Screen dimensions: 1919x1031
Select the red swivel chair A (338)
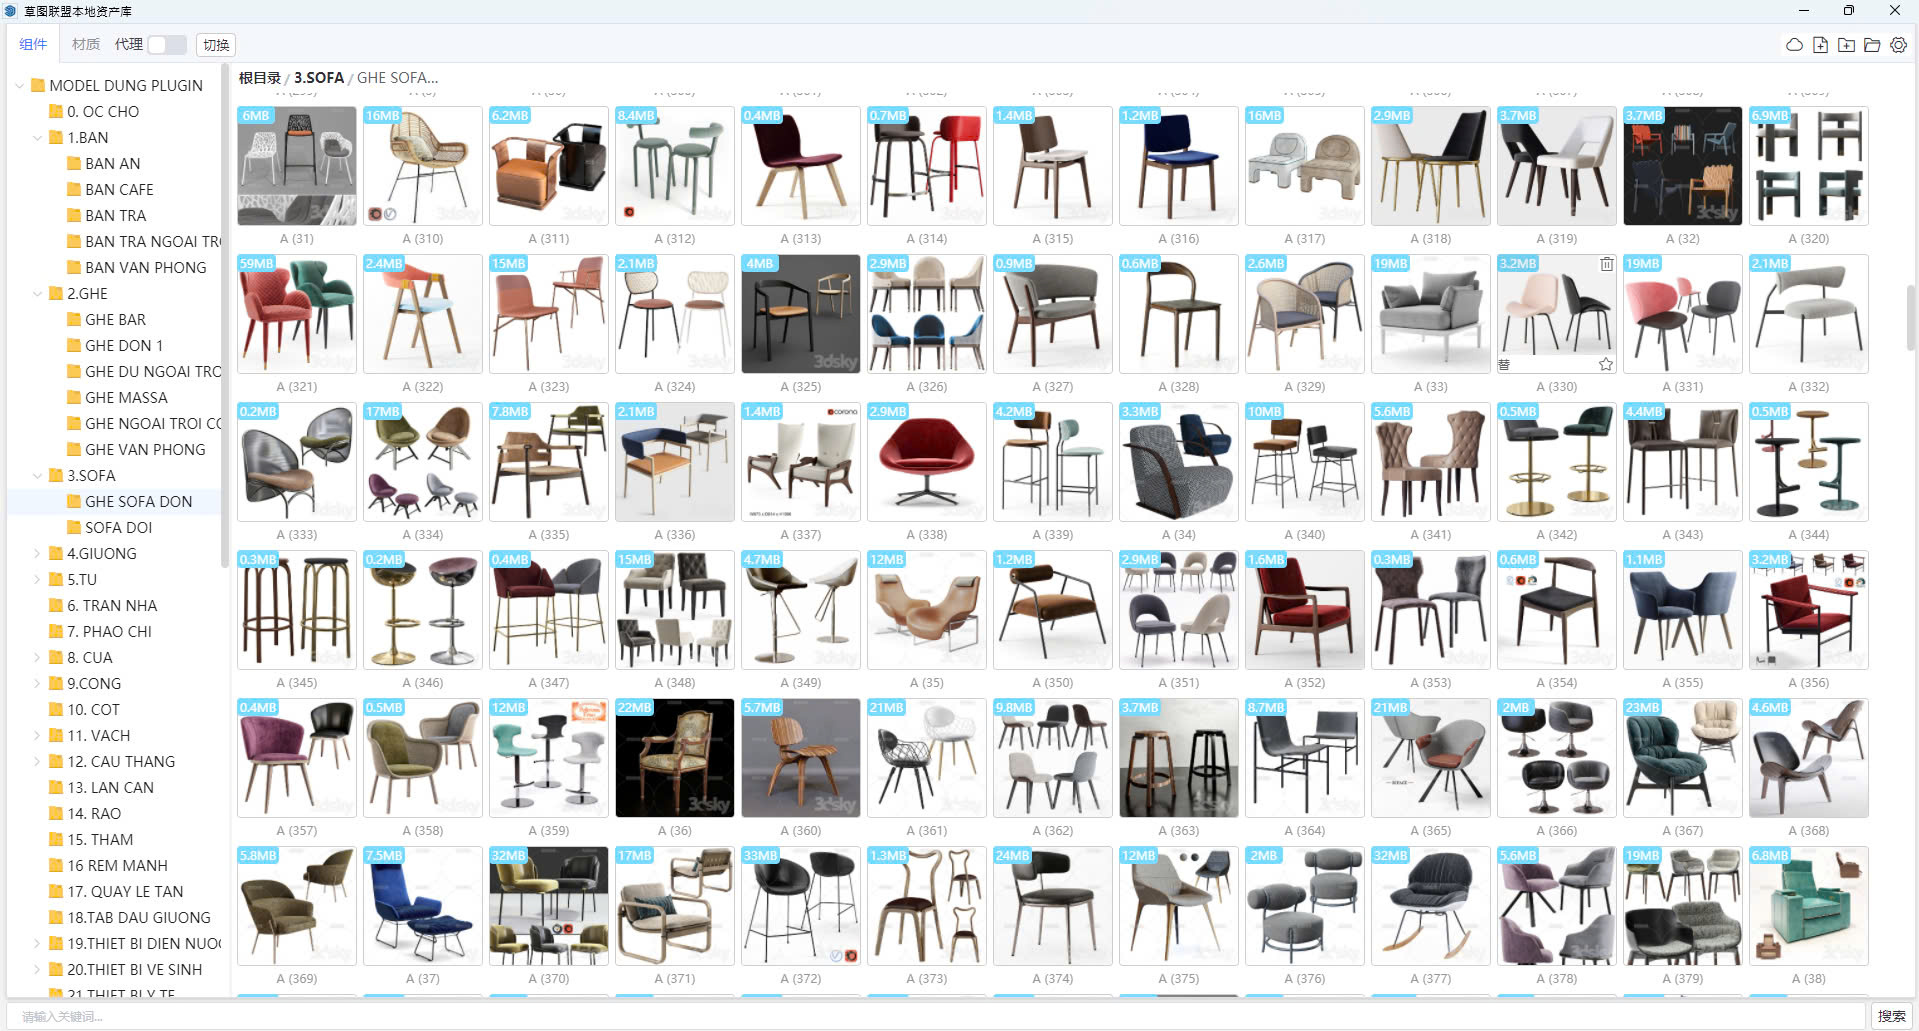tap(926, 462)
